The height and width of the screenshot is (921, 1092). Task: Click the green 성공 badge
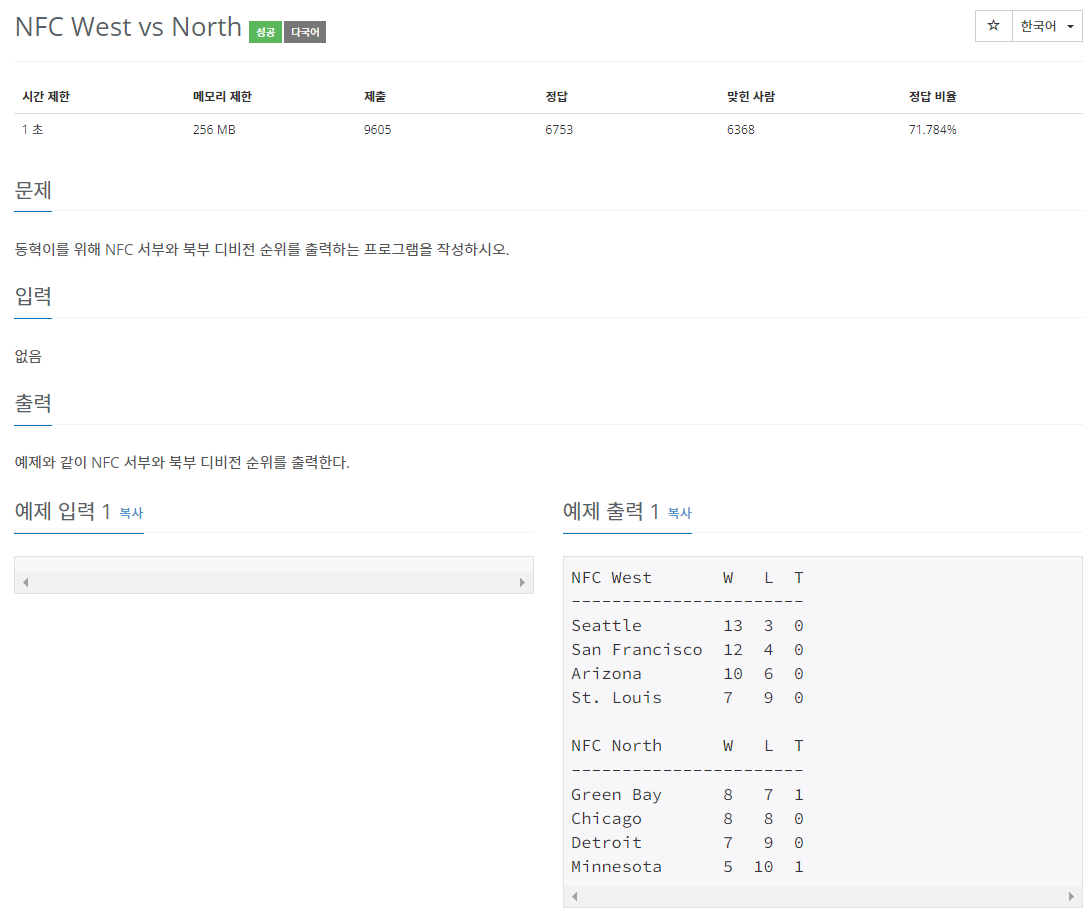[x=265, y=32]
